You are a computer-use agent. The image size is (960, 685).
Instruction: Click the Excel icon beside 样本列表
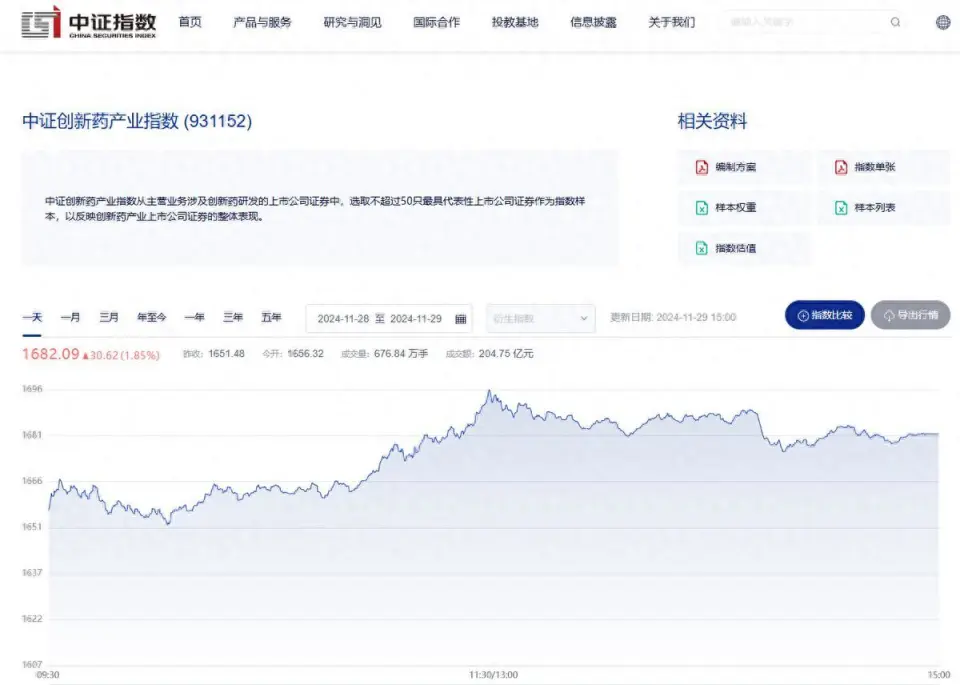pos(841,208)
